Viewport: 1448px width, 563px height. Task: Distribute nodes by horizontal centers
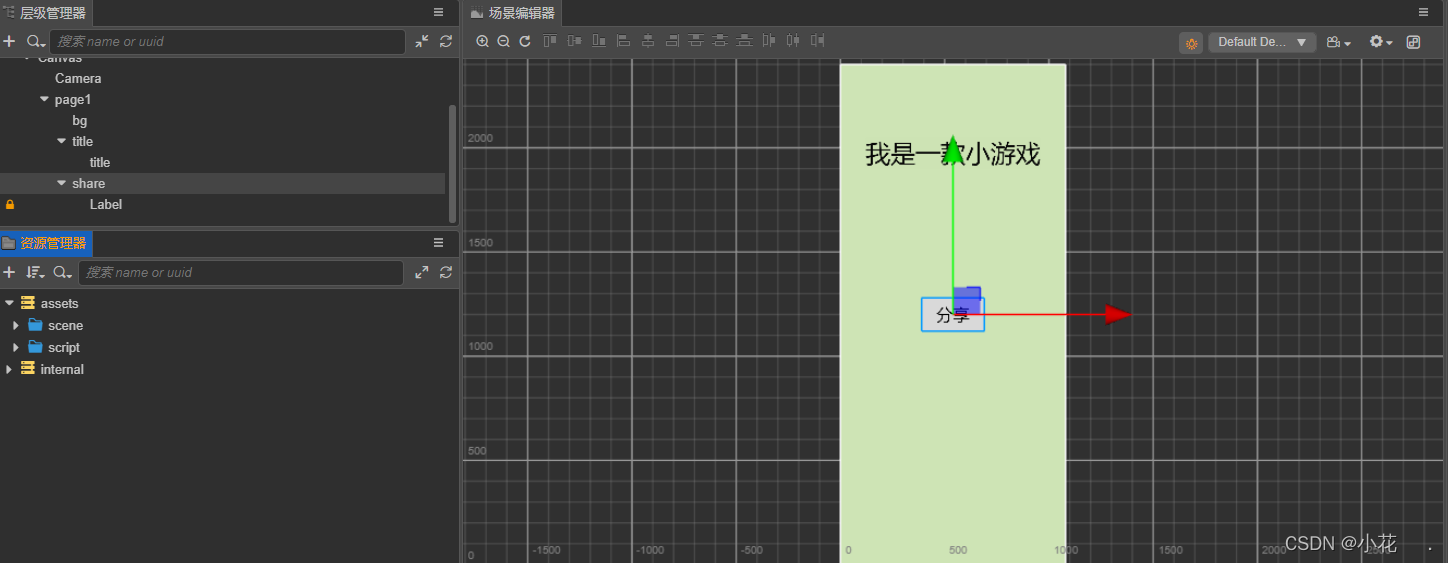coord(793,41)
